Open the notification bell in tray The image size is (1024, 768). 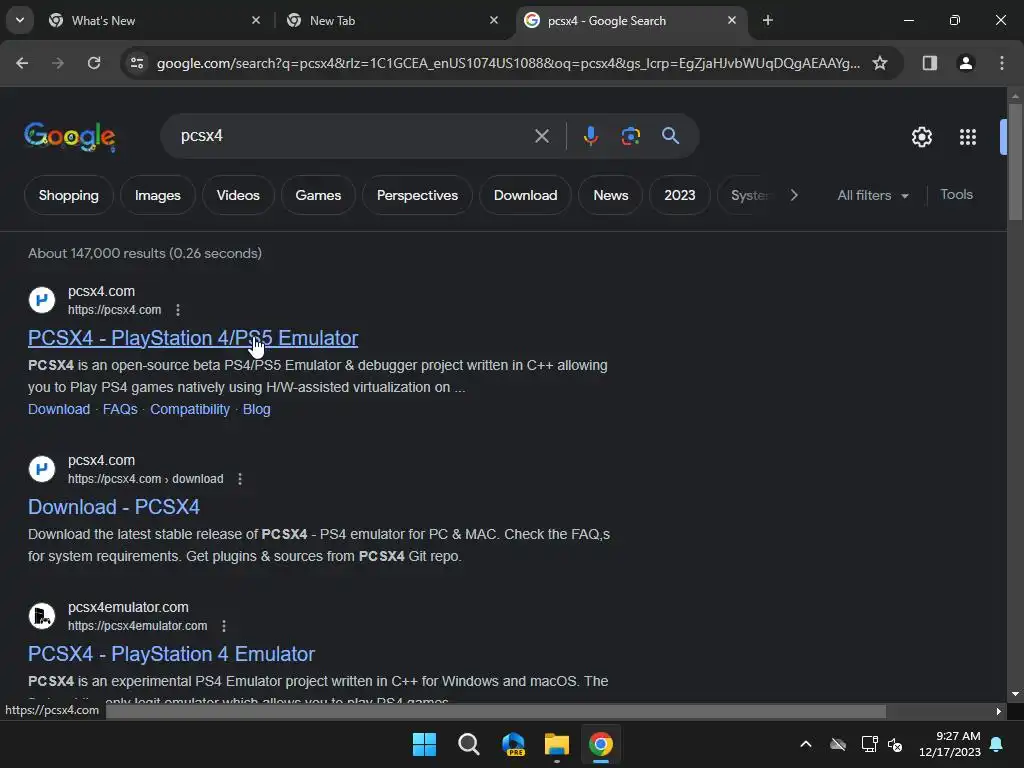997,744
